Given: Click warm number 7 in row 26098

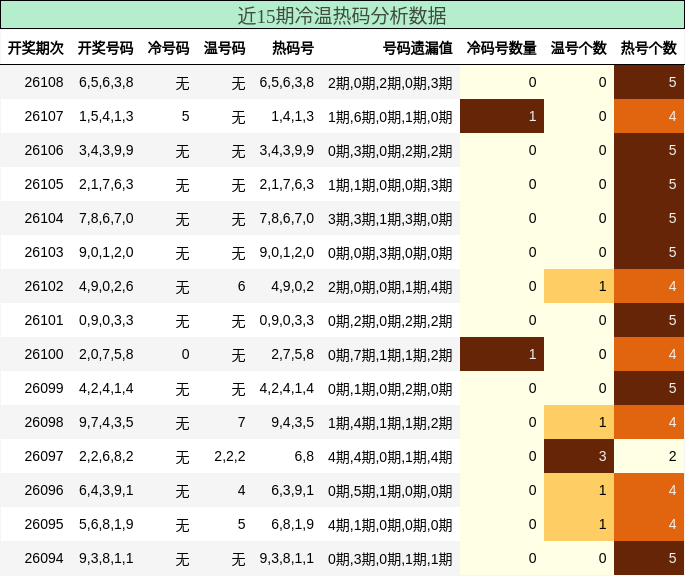Looking at the screenshot, I should tap(241, 422).
